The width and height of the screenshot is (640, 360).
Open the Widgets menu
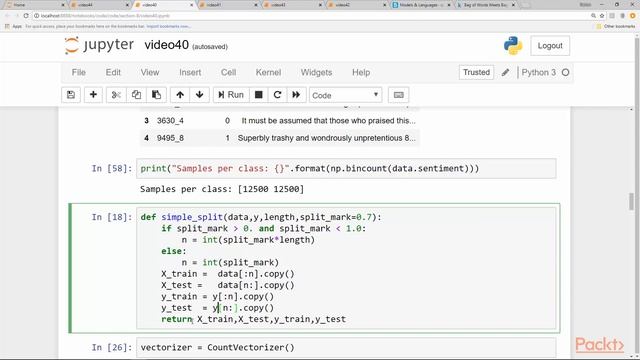(x=316, y=73)
